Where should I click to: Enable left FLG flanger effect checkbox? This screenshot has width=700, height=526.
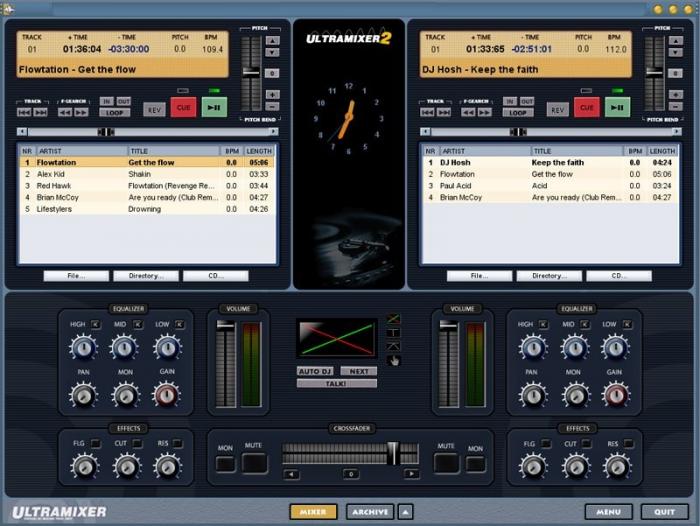click(96, 444)
